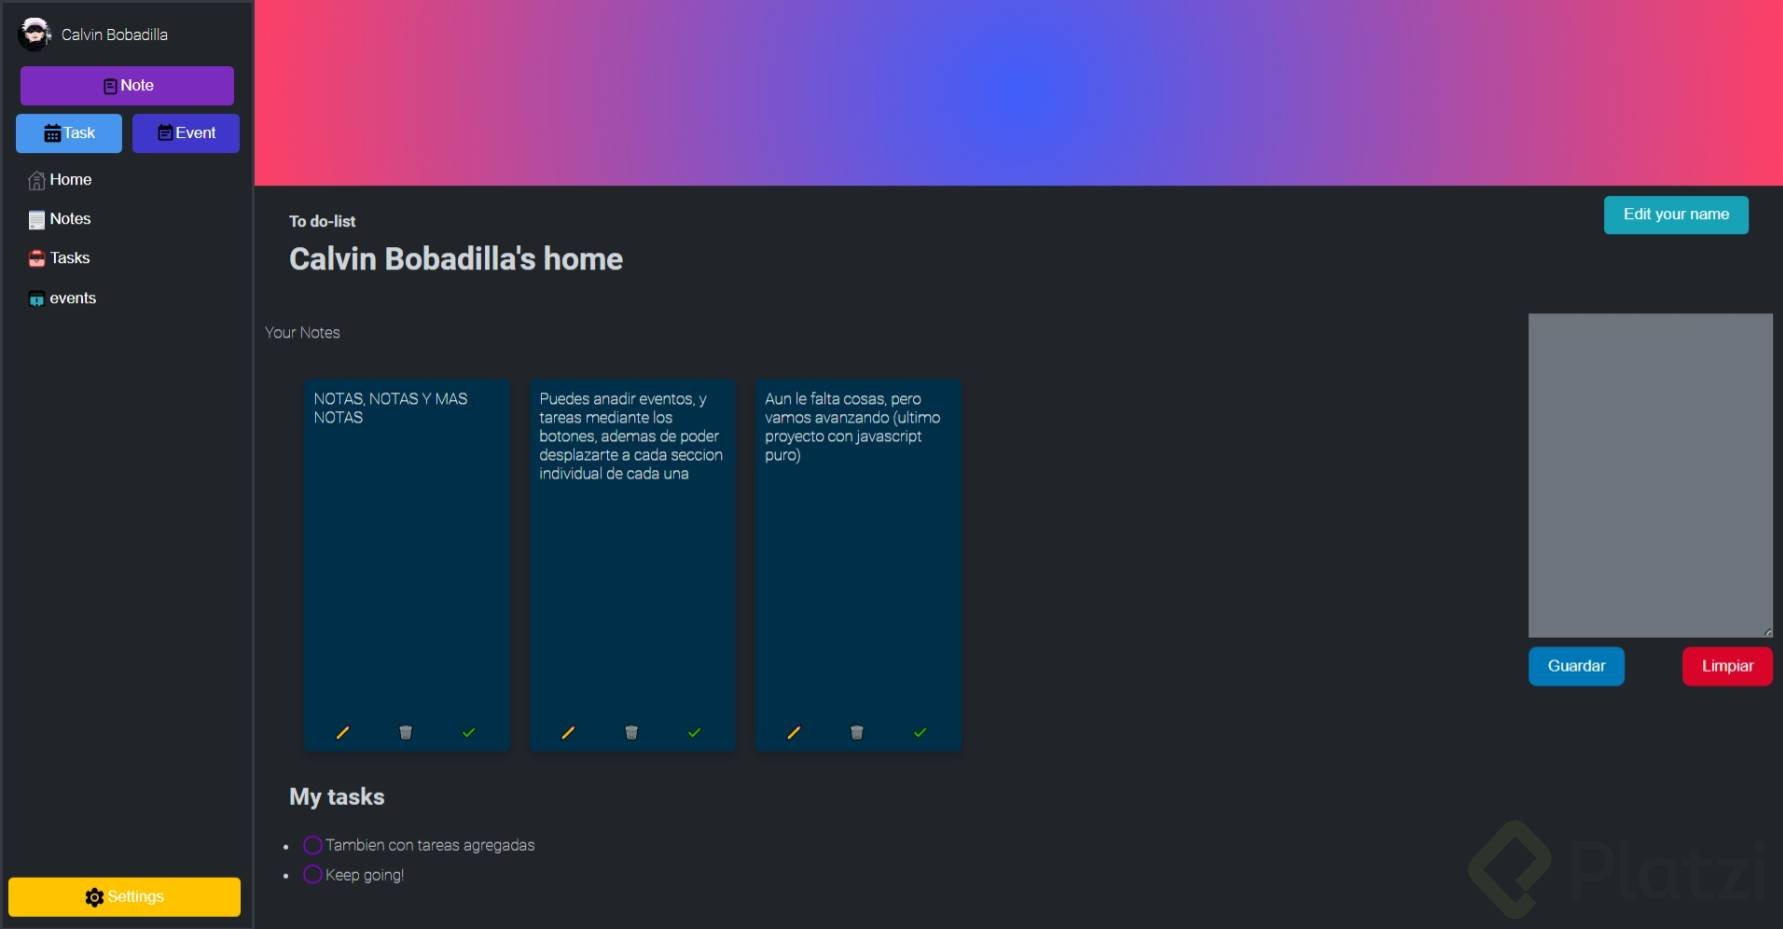Click inside the gray note textarea
This screenshot has height=929, width=1783.
pos(1650,475)
